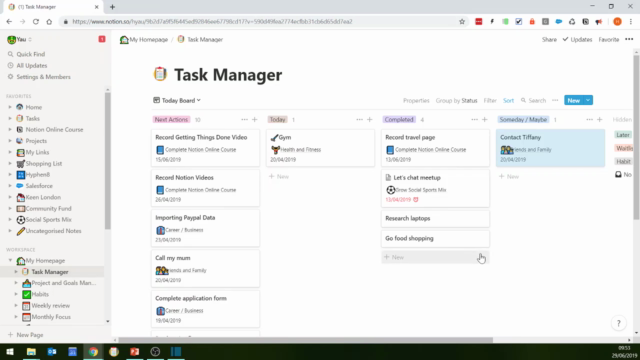Collapse the My Homepage tree in workspace
The width and height of the screenshot is (640, 360).
(10, 260)
